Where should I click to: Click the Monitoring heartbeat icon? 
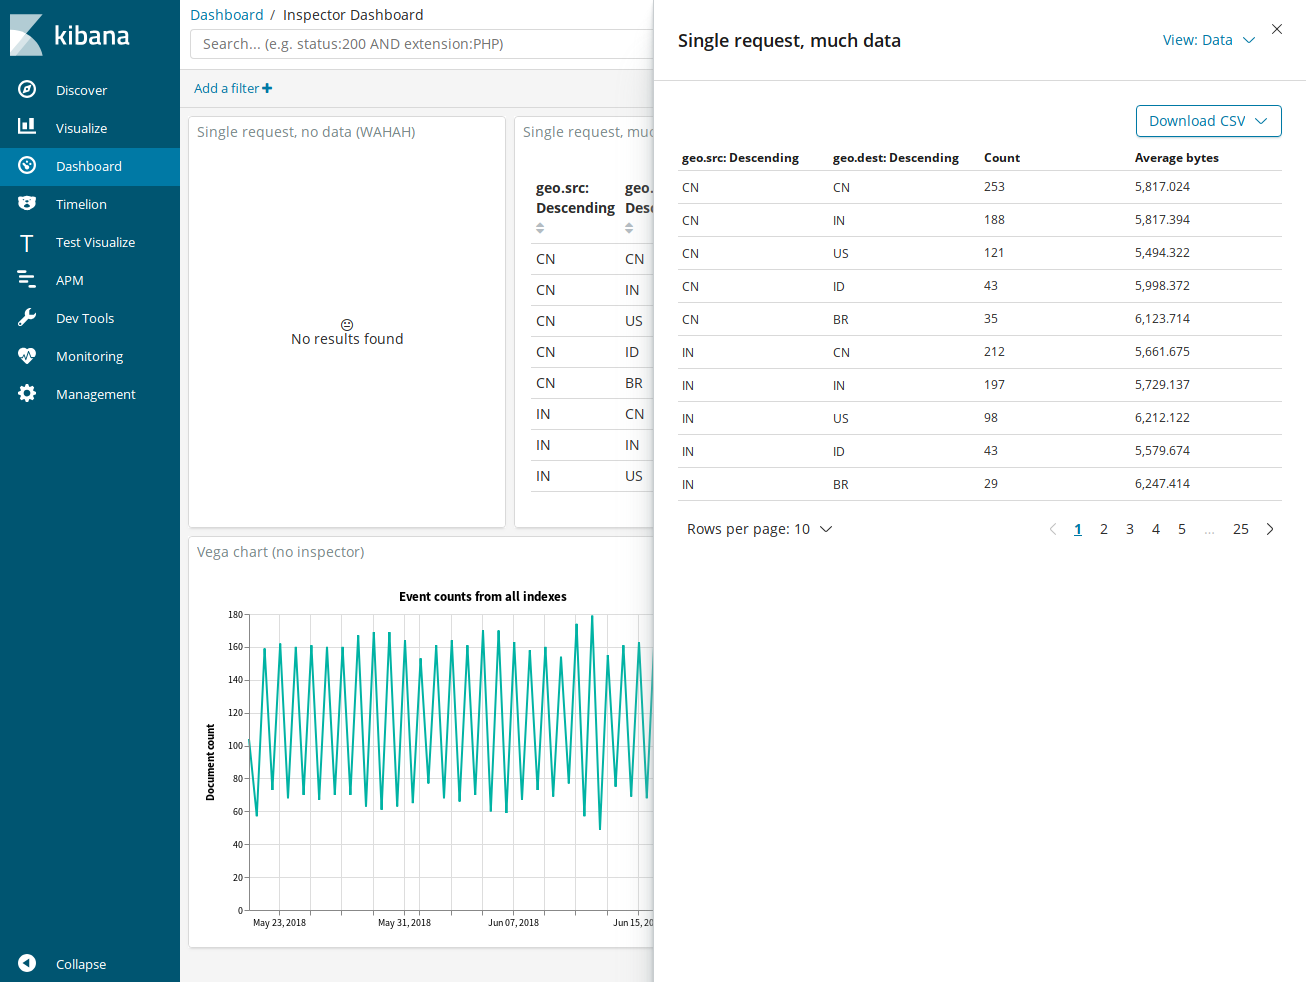27,356
